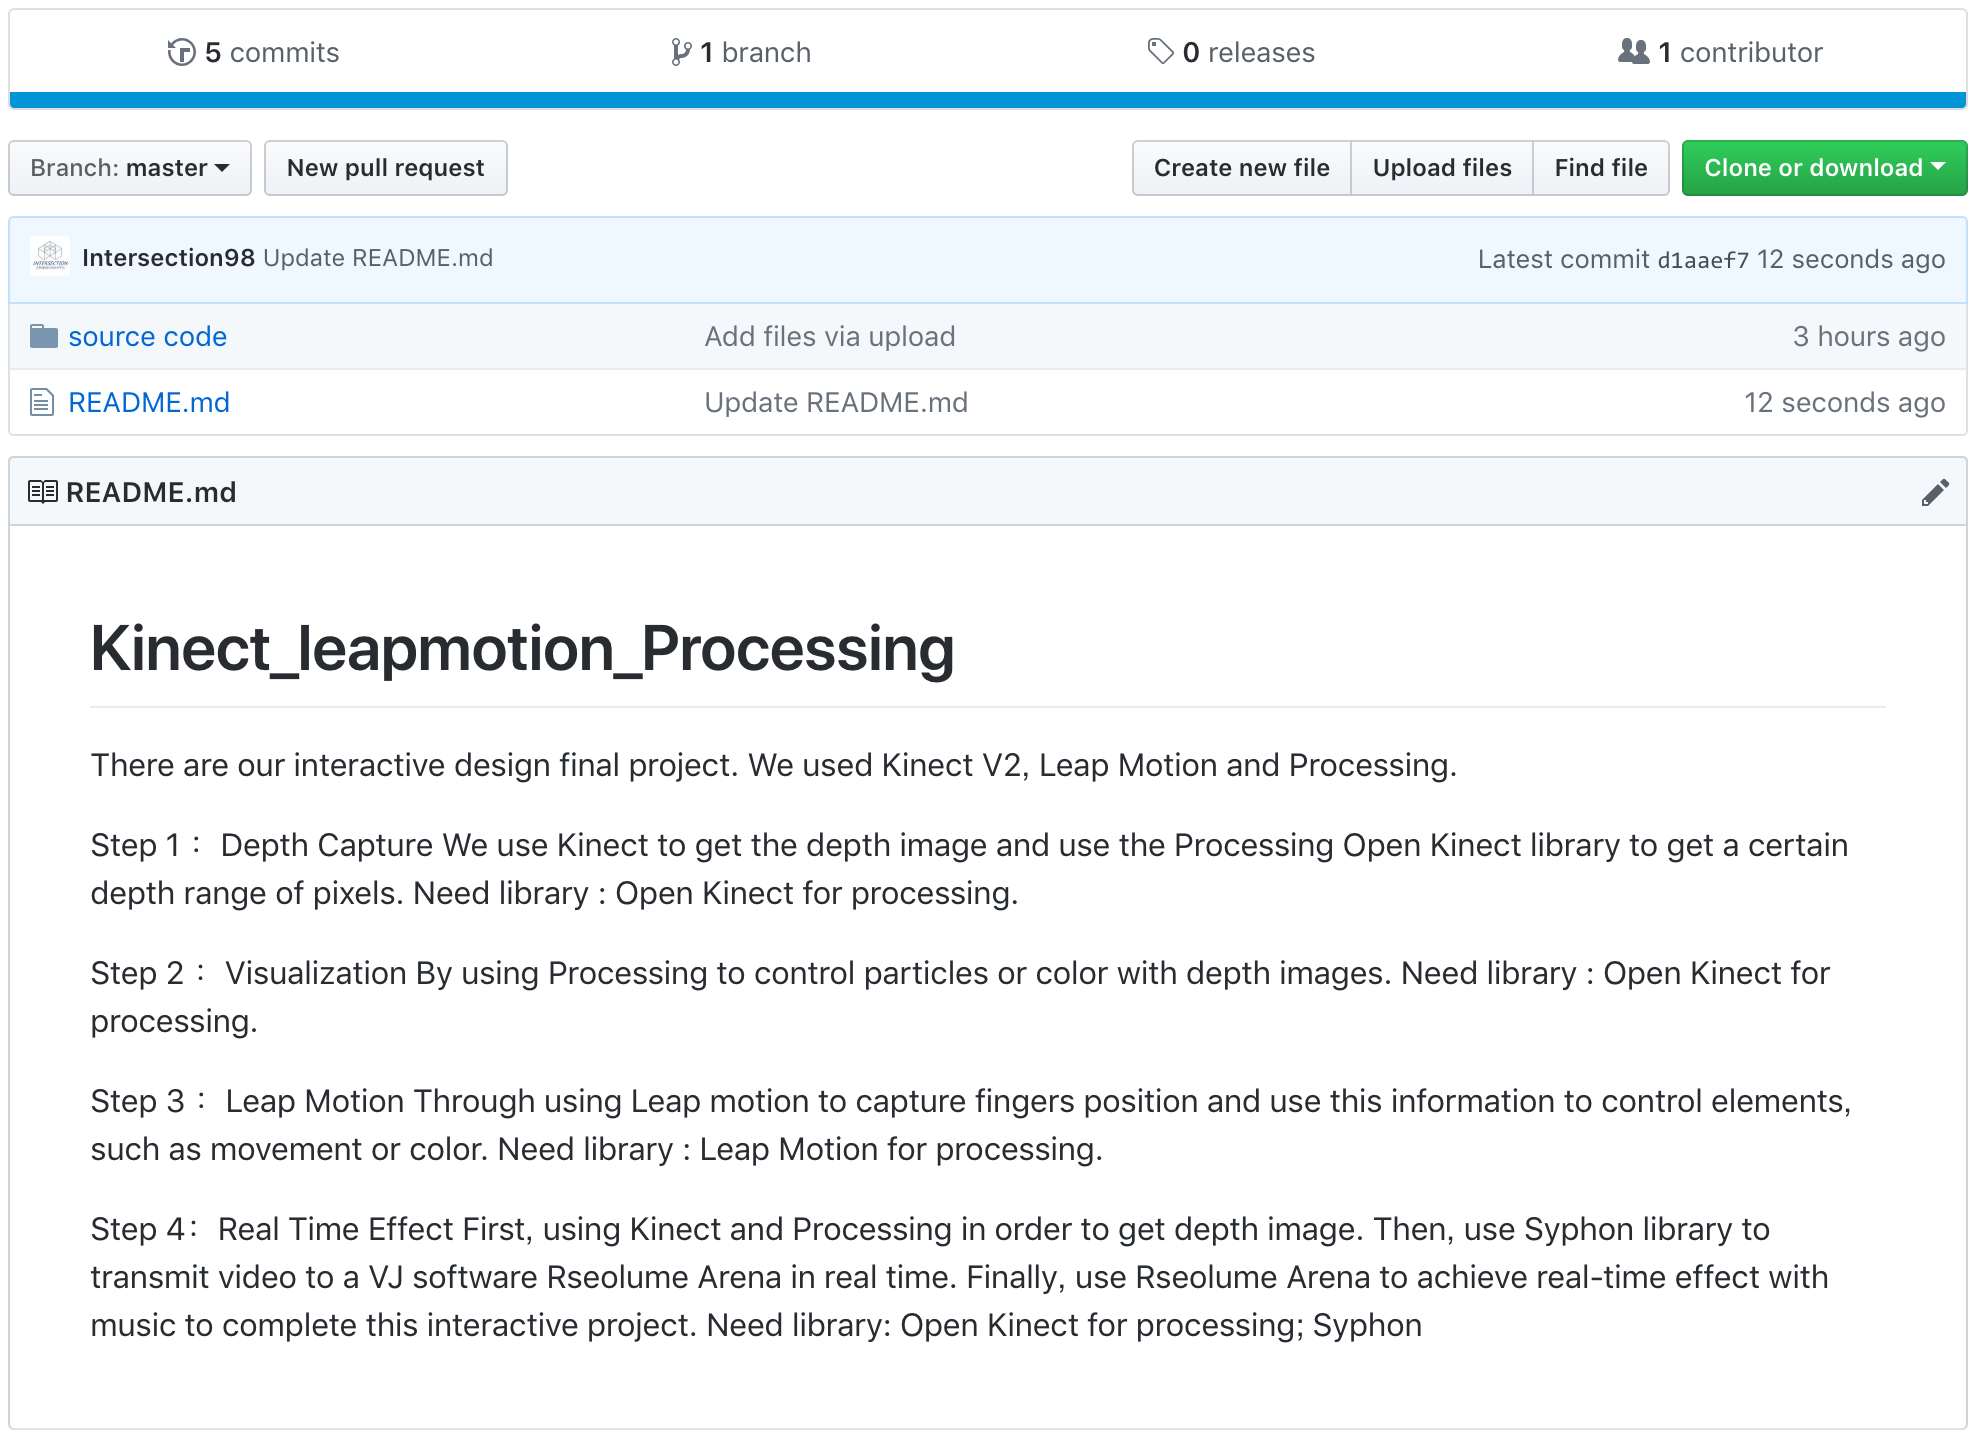Select the Intersection98 user profile
This screenshot has height=1448, width=1980.
[x=169, y=257]
